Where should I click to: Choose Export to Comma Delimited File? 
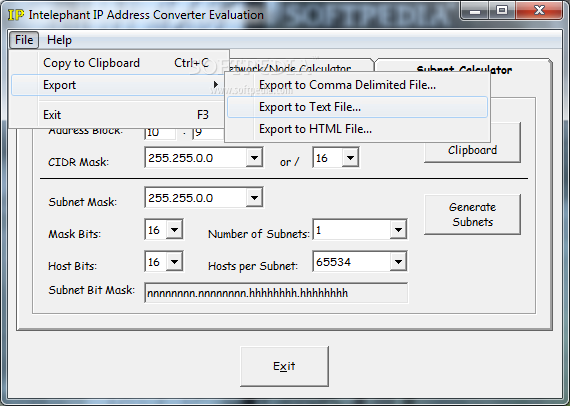click(x=357, y=85)
